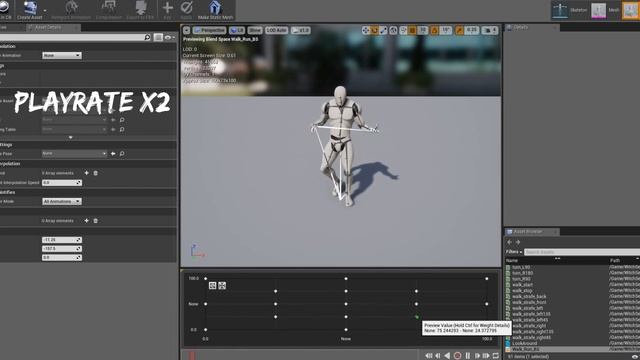Toggle rotation snapping in the viewport
This screenshot has width=640, height=360.
434,30
